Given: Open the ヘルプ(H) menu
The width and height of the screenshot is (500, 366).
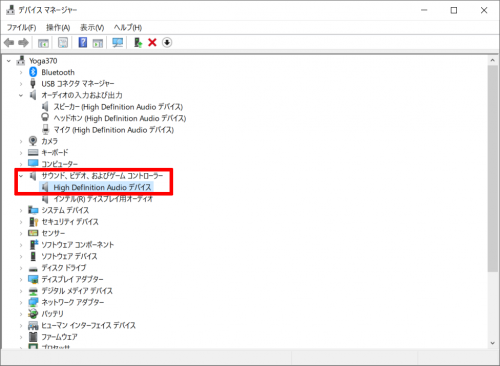Looking at the screenshot, I should coord(128,27).
